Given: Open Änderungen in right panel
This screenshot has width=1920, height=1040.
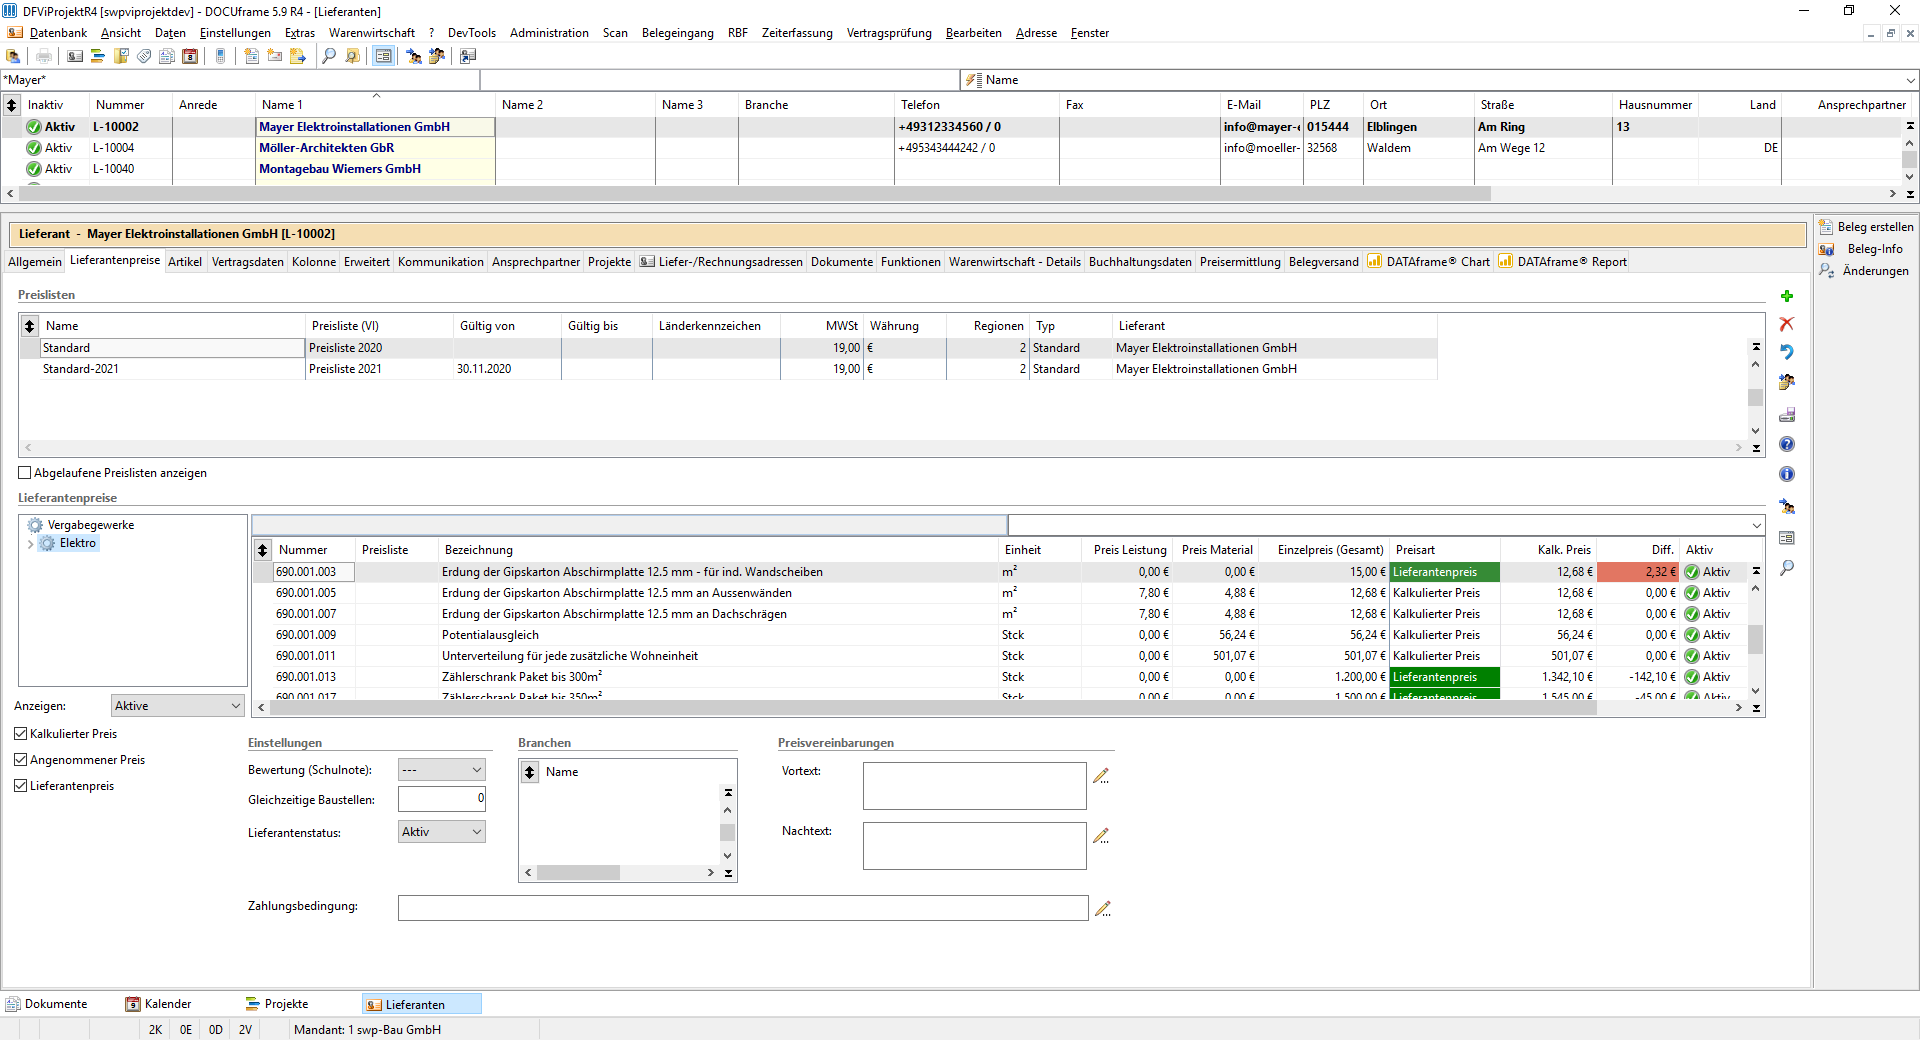Looking at the screenshot, I should 1864,271.
